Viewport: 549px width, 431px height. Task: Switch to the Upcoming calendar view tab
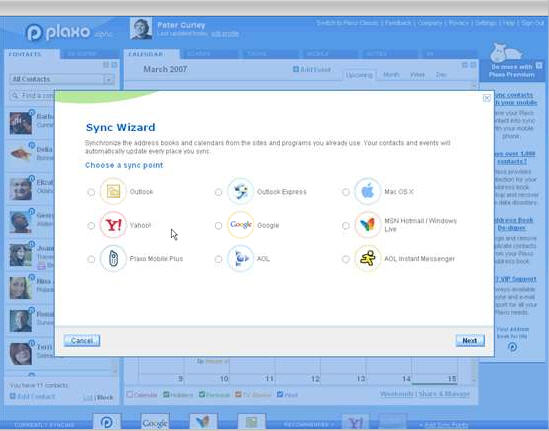[x=359, y=75]
